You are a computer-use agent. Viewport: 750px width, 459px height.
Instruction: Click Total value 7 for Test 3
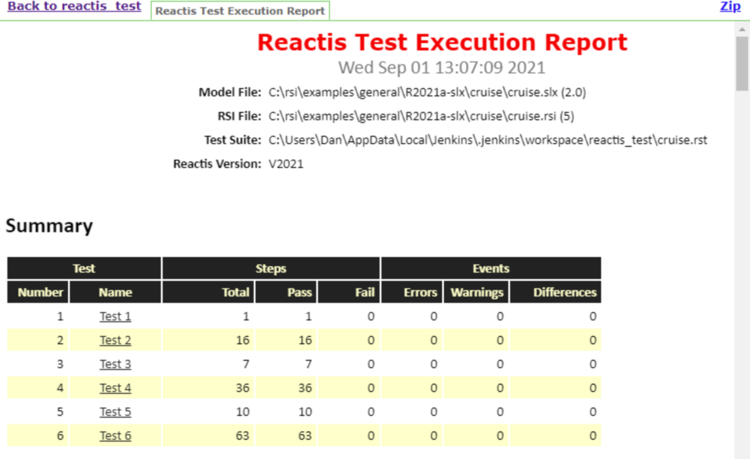pos(246,364)
